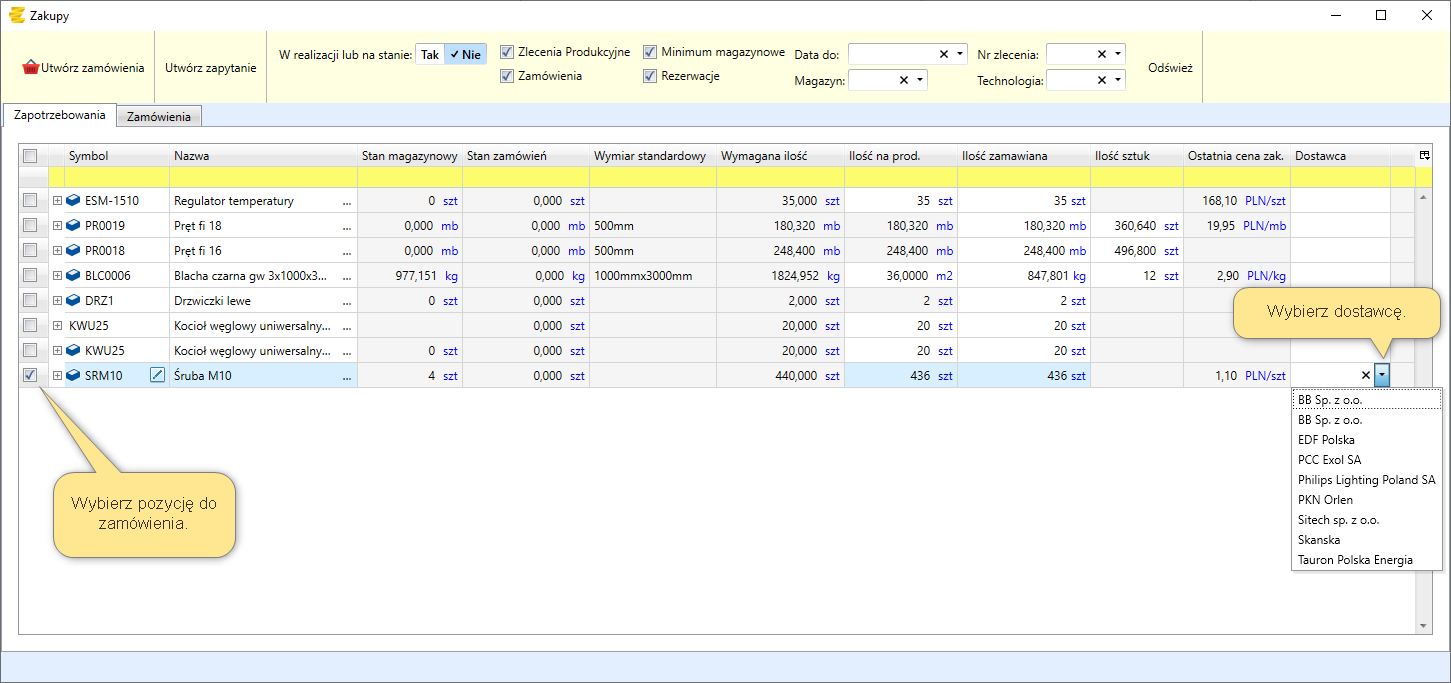Expand the BLC0006 row tree node
This screenshot has width=1451, height=683.
click(57, 275)
